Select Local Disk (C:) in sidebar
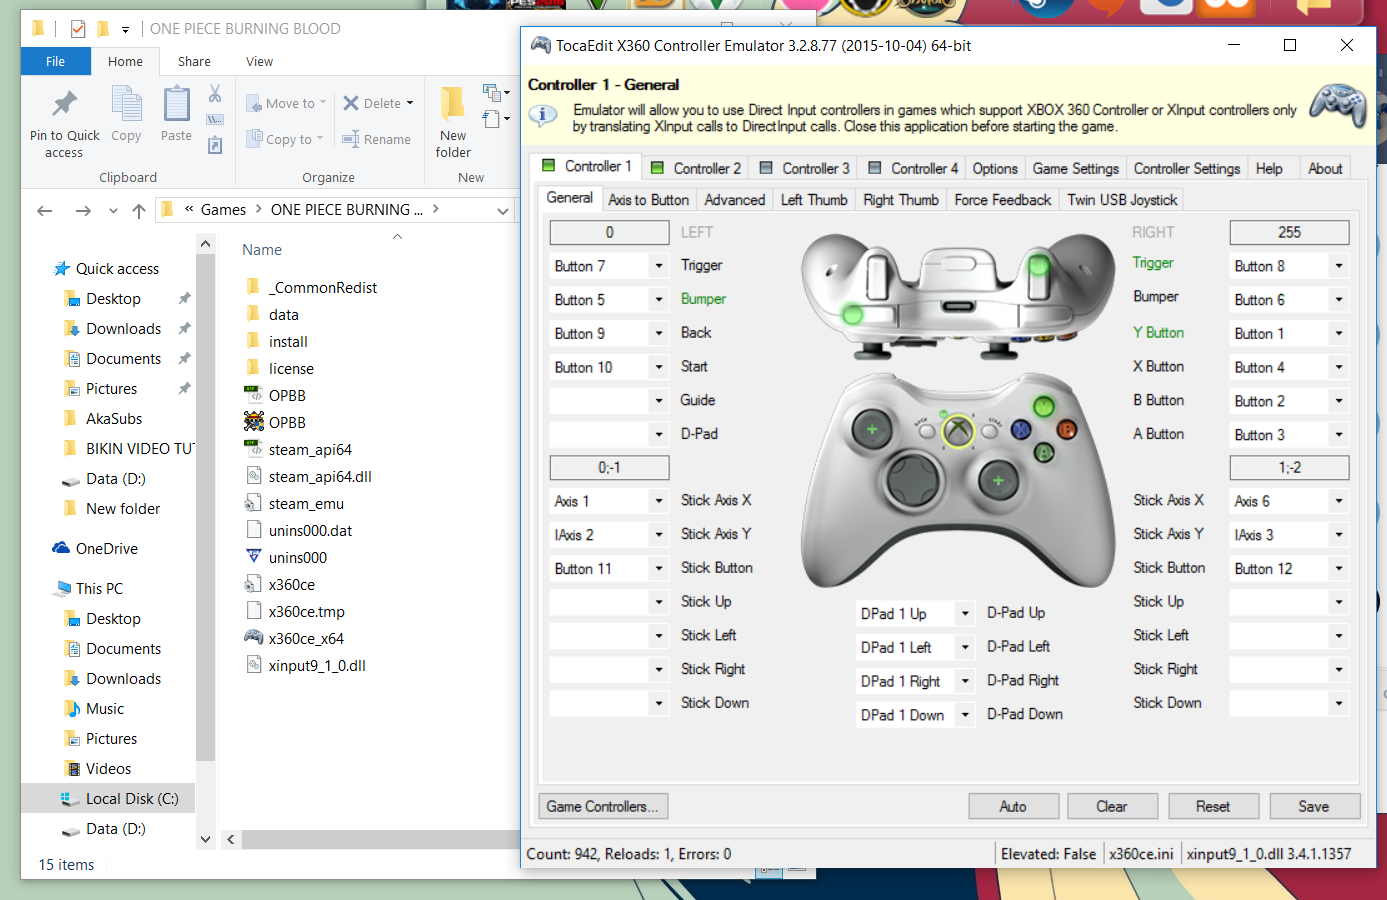 (120, 798)
